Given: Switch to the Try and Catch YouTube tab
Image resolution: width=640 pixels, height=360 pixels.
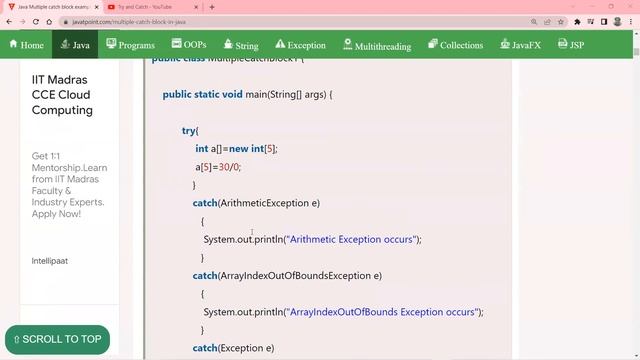Looking at the screenshot, I should (153, 7).
